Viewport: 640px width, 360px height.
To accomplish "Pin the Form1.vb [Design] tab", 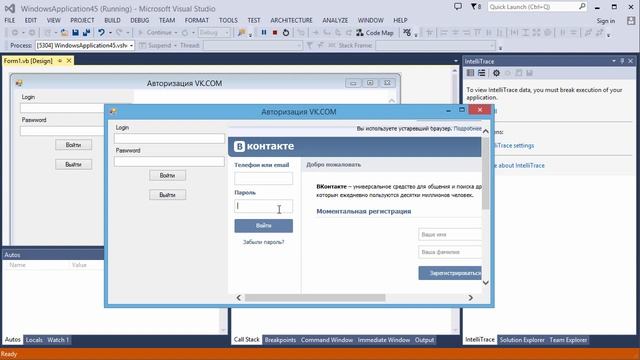I will click(x=60, y=60).
